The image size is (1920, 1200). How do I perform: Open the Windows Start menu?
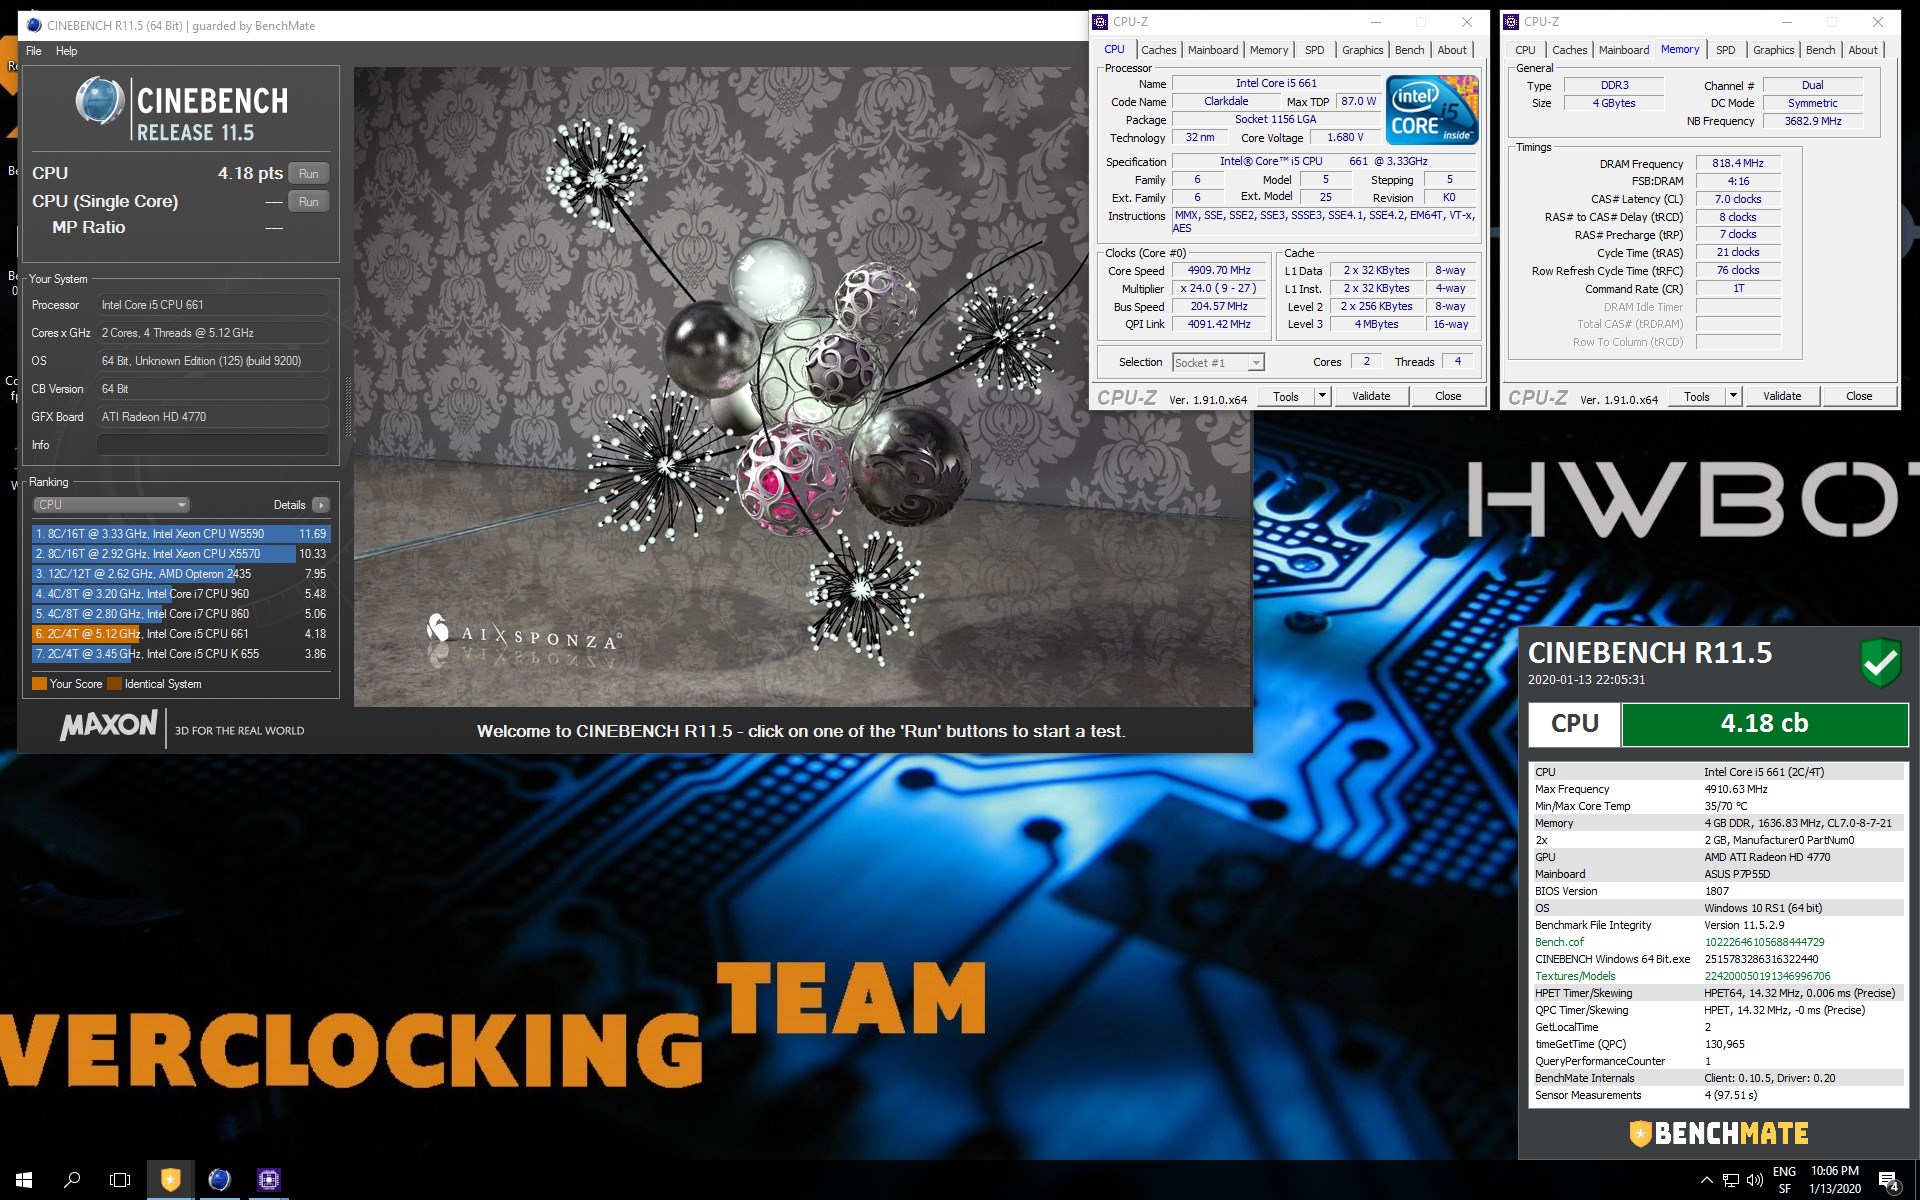[24, 1180]
